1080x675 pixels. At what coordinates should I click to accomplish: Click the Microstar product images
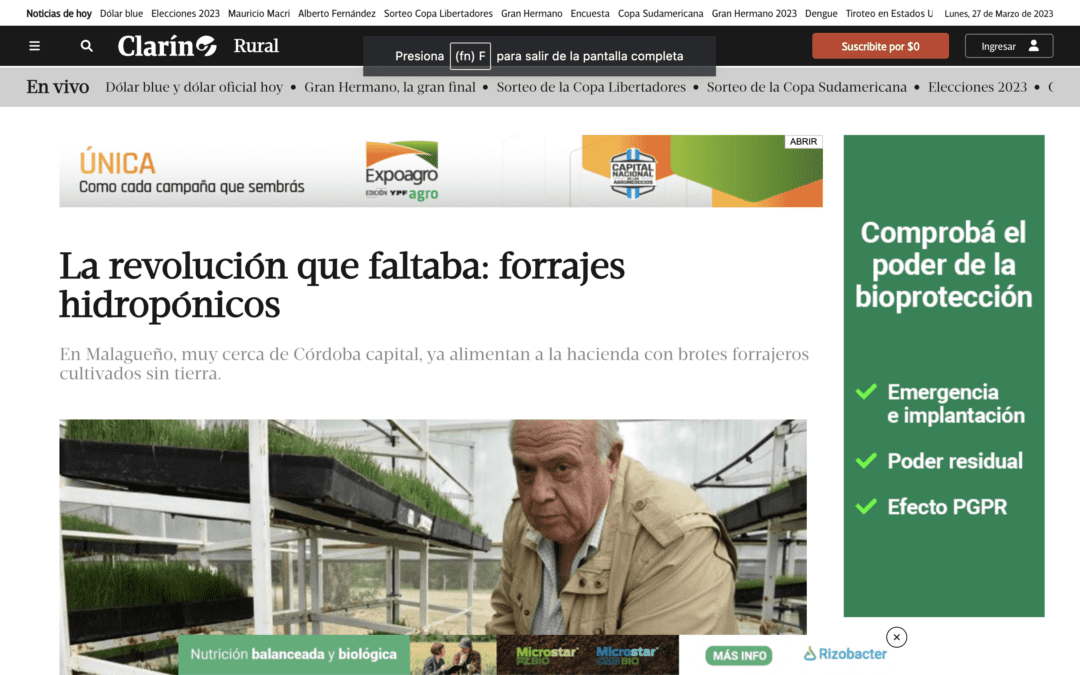[x=587, y=655]
